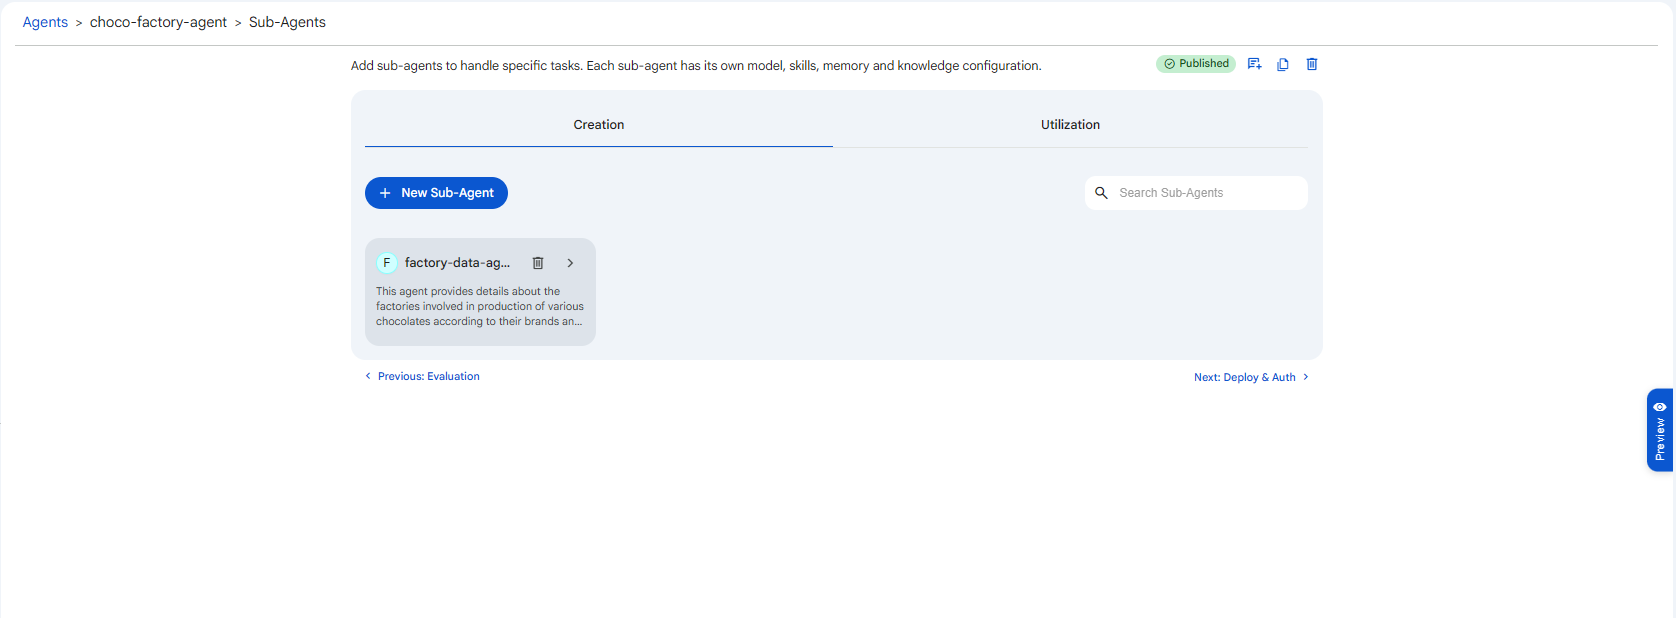
Task: Focus the Search Sub-Agents field
Action: (1196, 193)
